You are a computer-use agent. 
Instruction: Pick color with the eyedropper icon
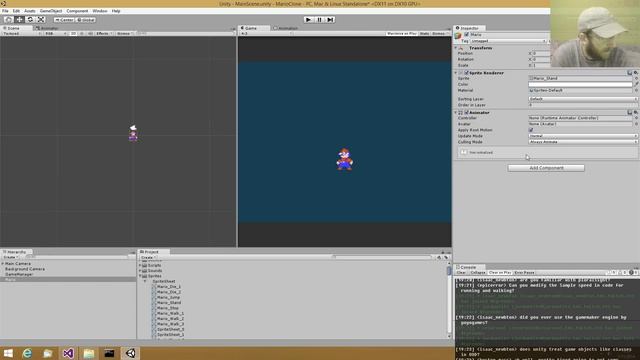636,84
